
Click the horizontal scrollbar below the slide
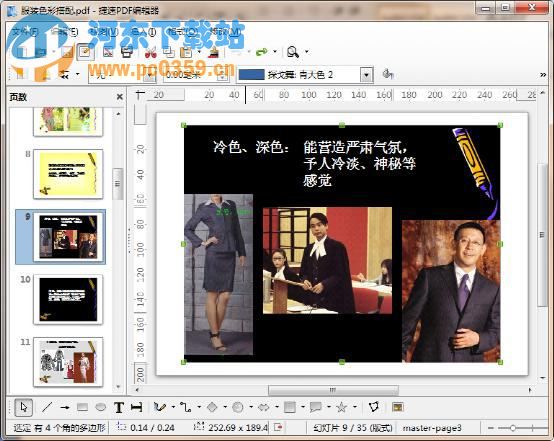pyautogui.click(x=333, y=390)
